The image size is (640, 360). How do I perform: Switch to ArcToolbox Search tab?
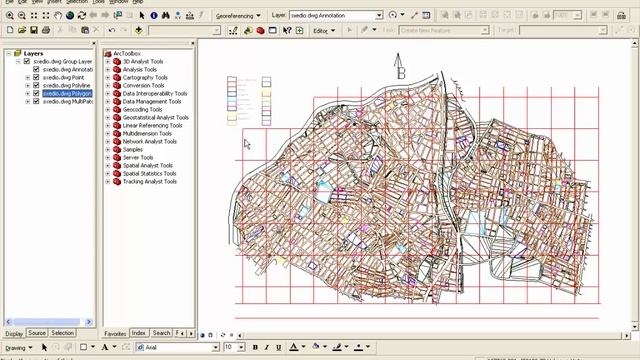[161, 333]
